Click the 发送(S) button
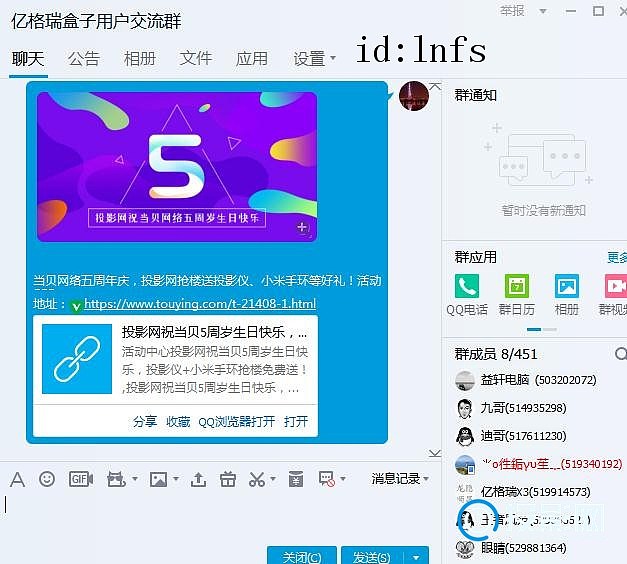Viewport: 627px width, 564px height. click(371, 556)
